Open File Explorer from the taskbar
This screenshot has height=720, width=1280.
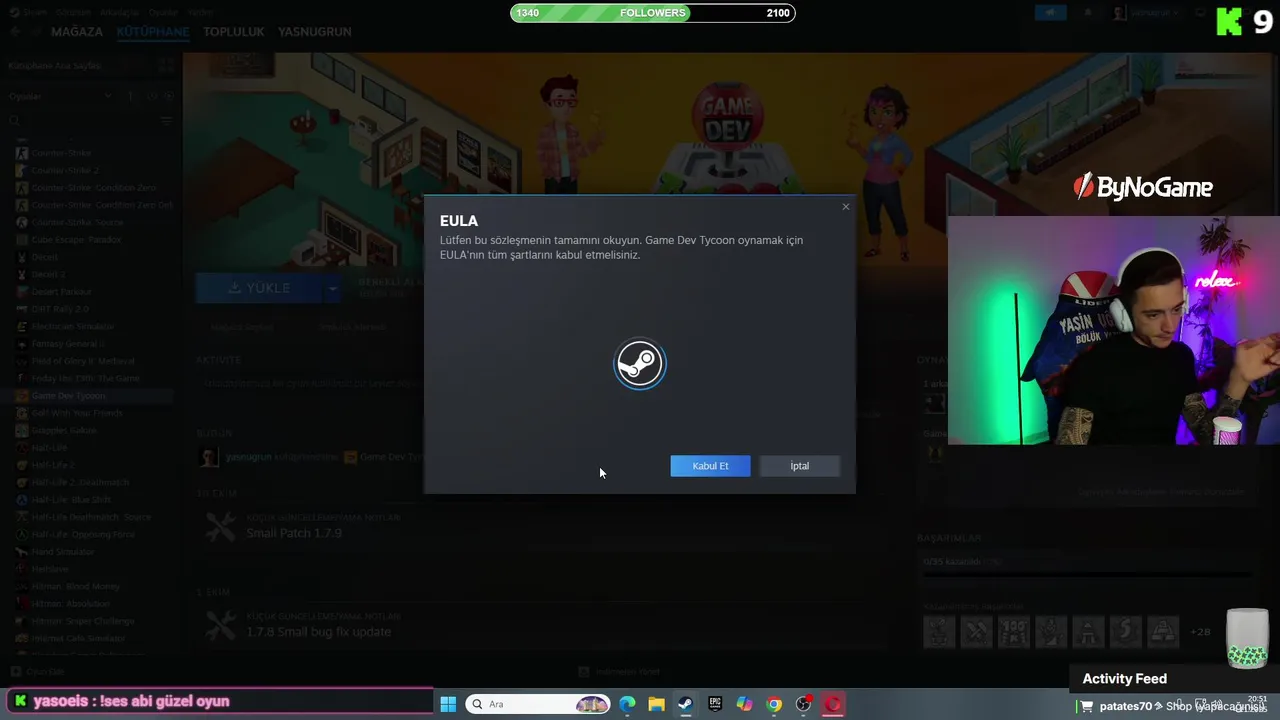[x=656, y=704]
